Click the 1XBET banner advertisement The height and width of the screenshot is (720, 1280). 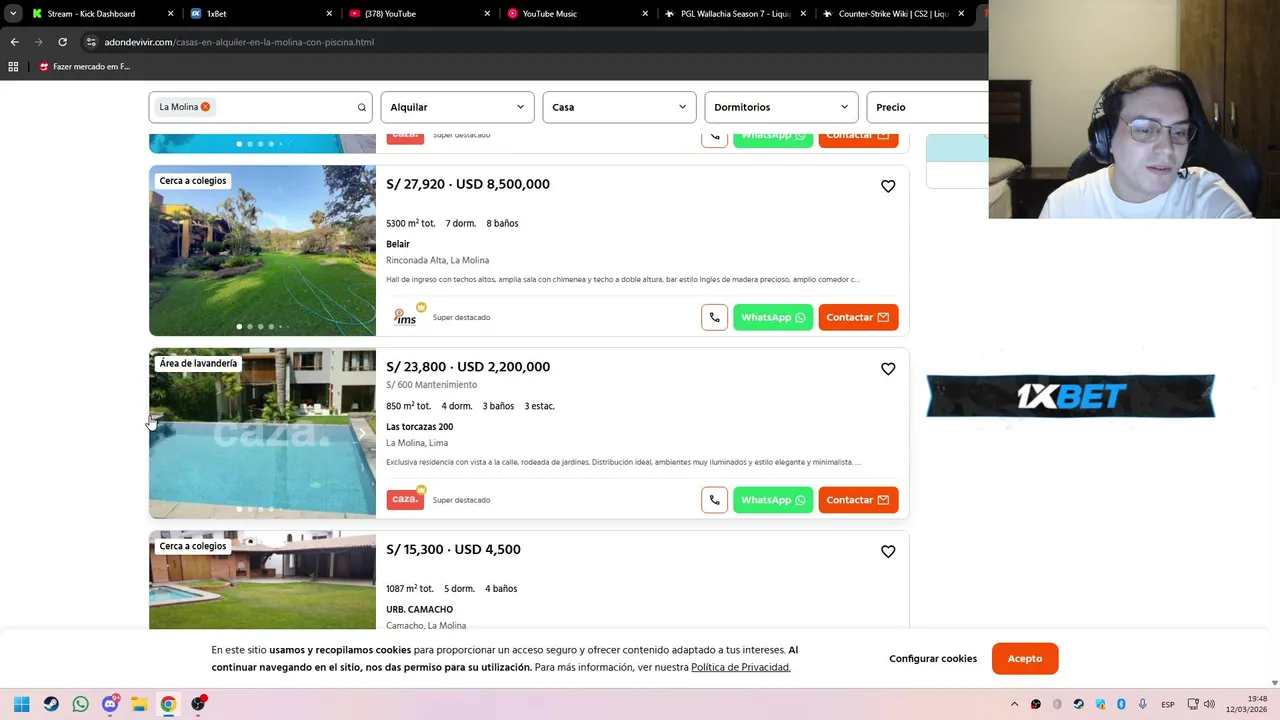coord(1071,397)
